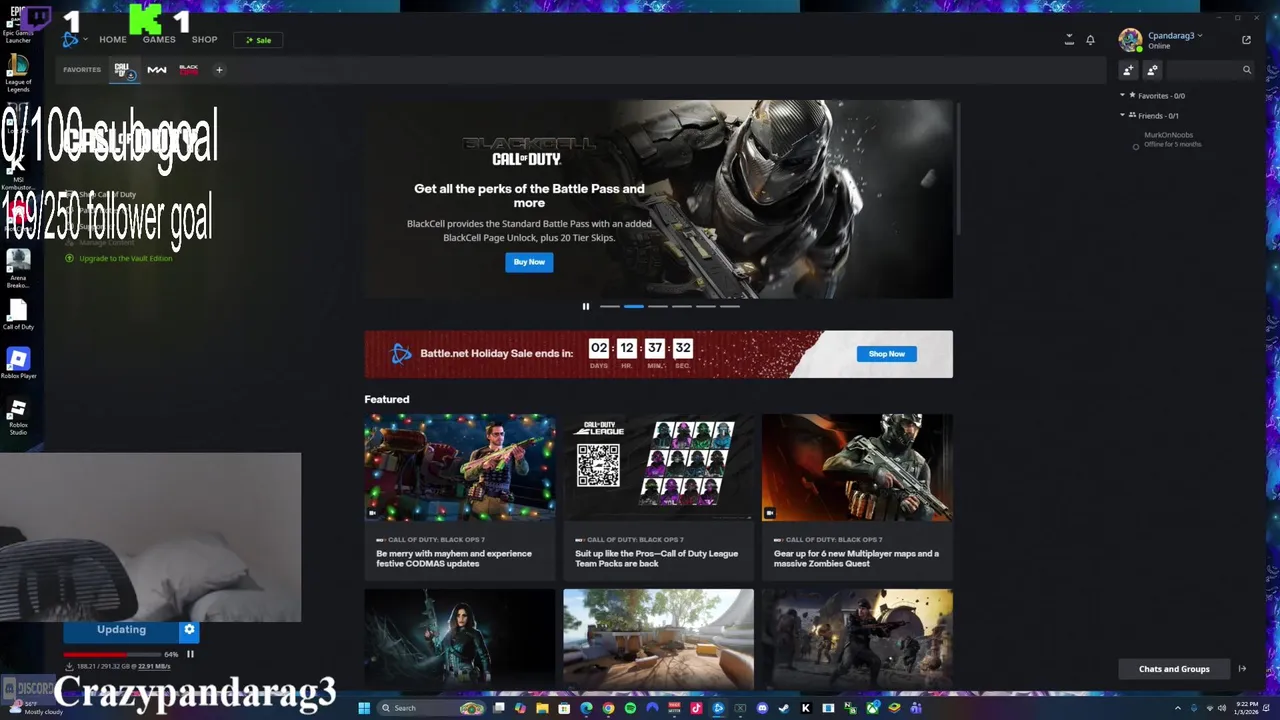Read 'Suit up like the Pros' article
The image size is (1280, 720).
coord(656,558)
